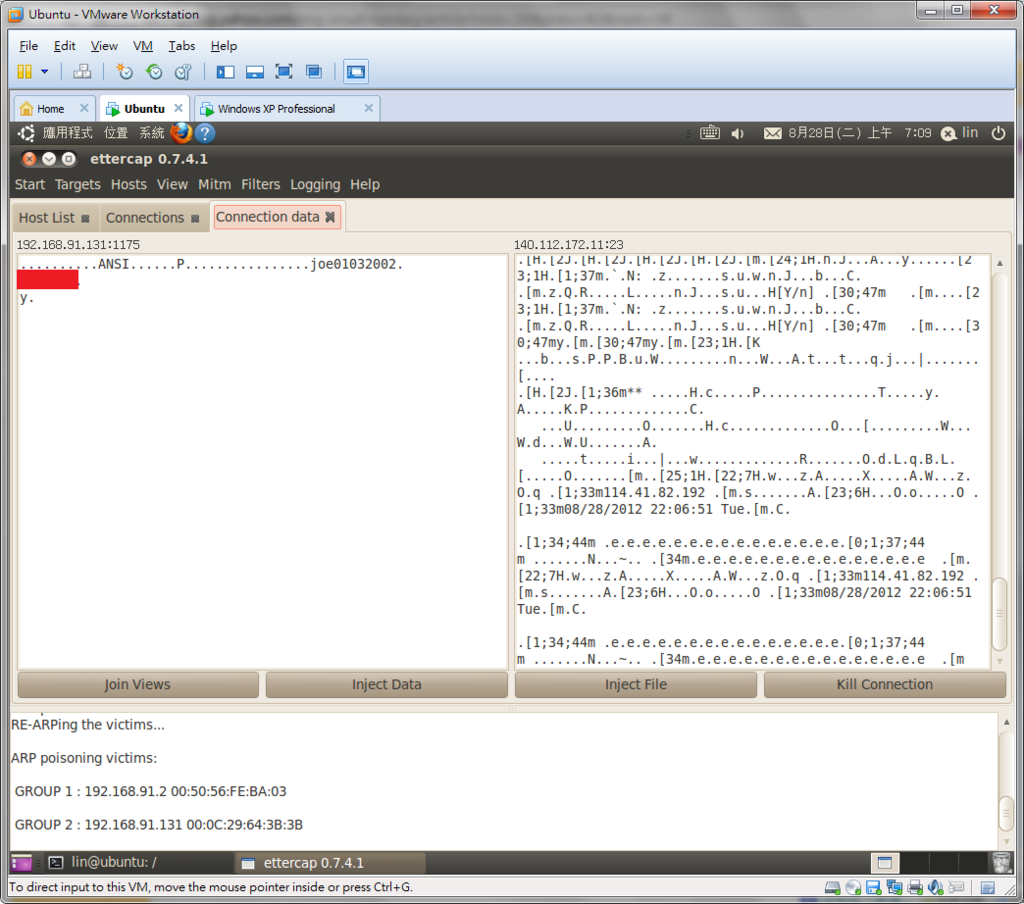1024x904 pixels.
Task: Open the VM menu
Action: tap(142, 46)
